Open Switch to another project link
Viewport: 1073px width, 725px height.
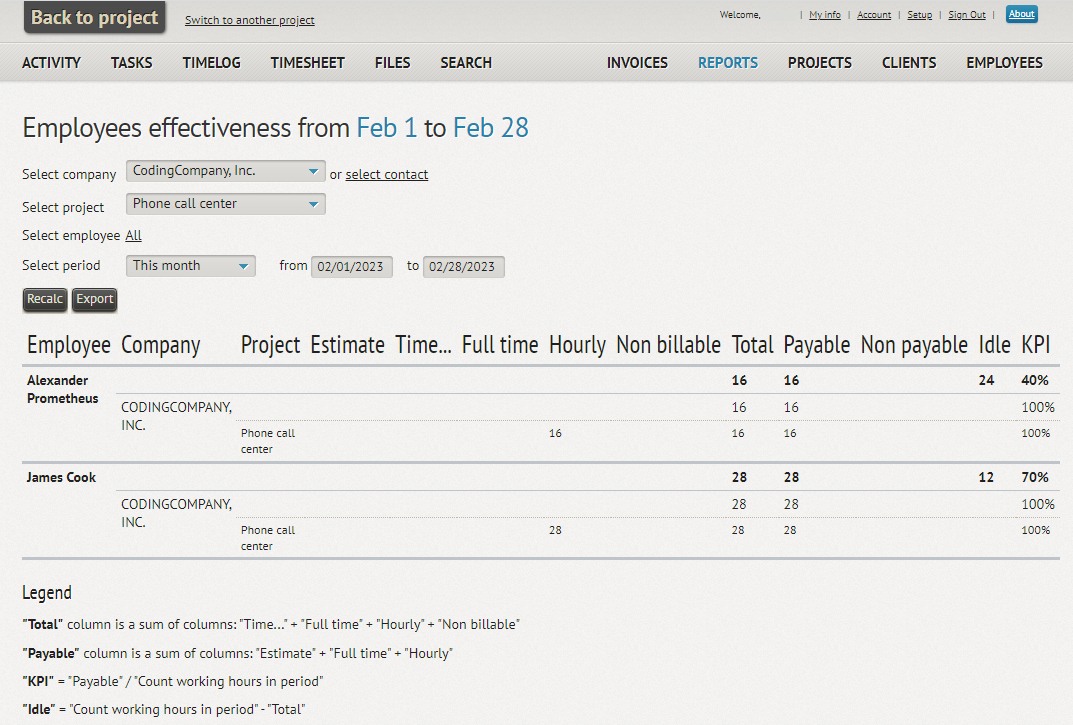click(249, 20)
